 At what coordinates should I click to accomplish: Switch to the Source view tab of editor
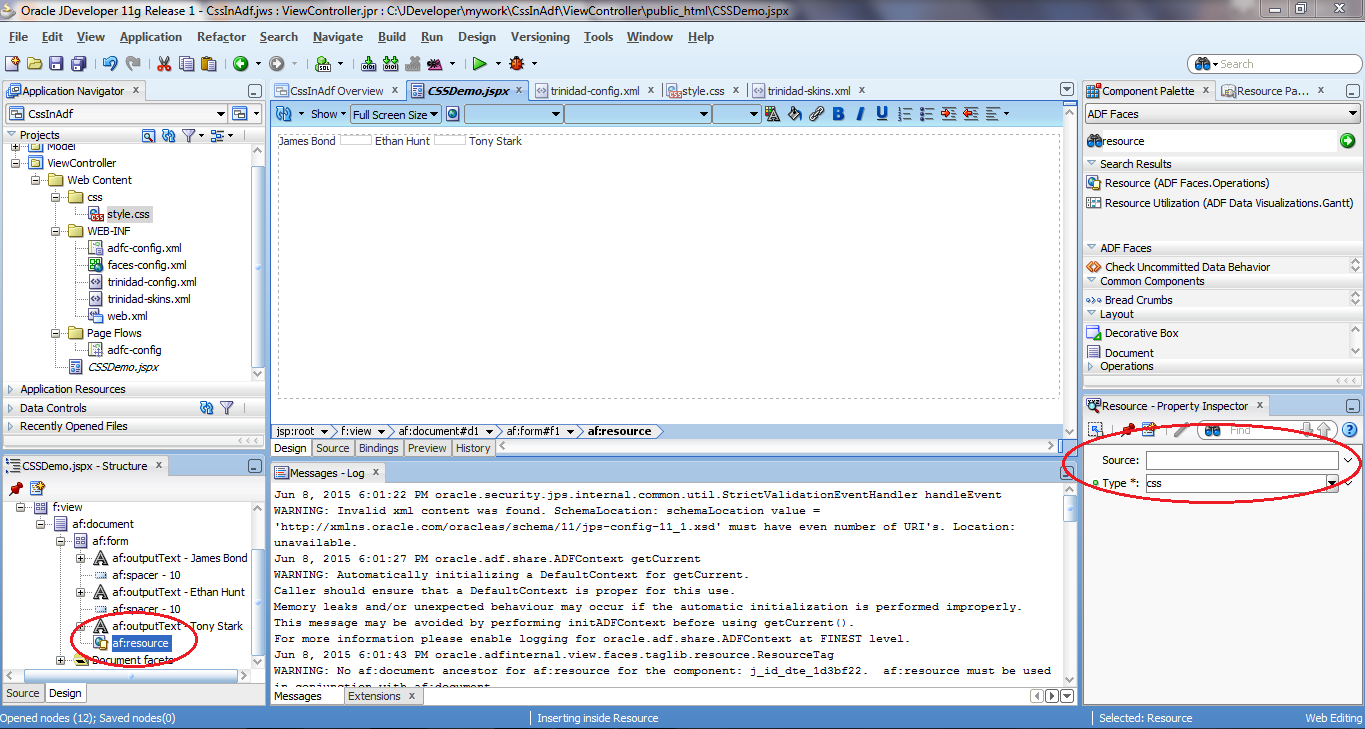click(333, 448)
